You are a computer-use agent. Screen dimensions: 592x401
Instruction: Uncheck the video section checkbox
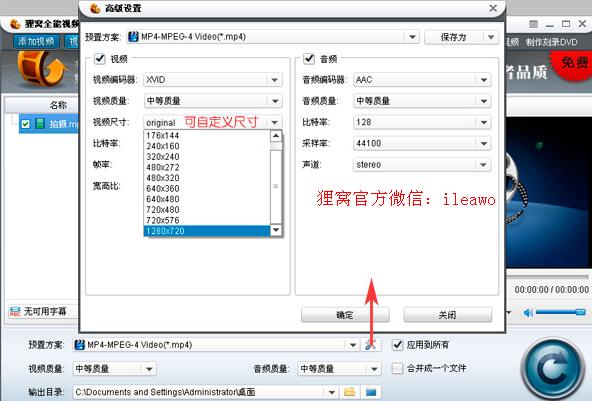[x=100, y=59]
